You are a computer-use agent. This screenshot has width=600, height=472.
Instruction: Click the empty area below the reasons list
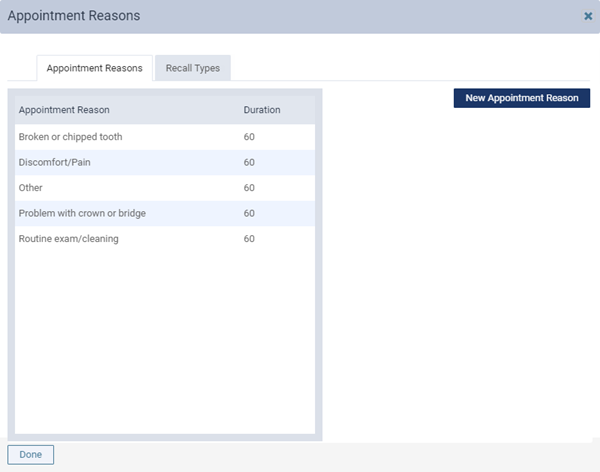click(165, 340)
